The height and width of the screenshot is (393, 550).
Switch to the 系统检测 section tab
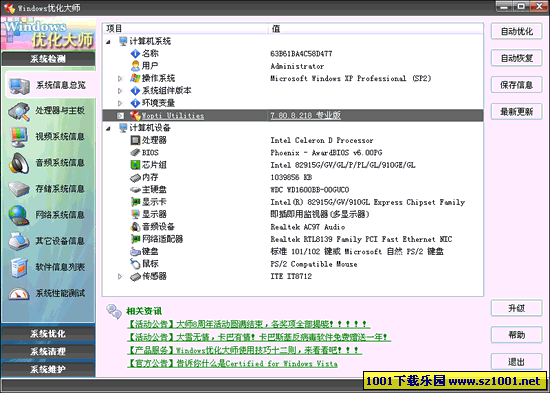(48, 59)
